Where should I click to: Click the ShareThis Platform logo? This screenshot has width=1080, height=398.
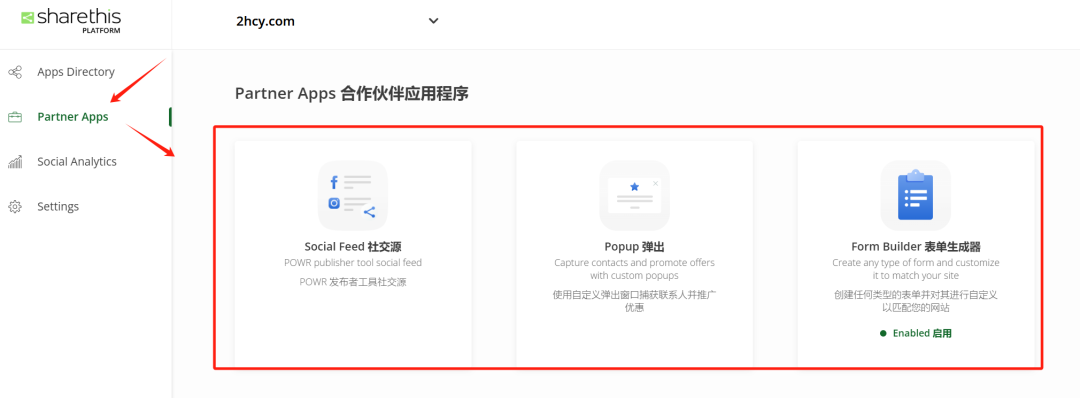pos(70,21)
